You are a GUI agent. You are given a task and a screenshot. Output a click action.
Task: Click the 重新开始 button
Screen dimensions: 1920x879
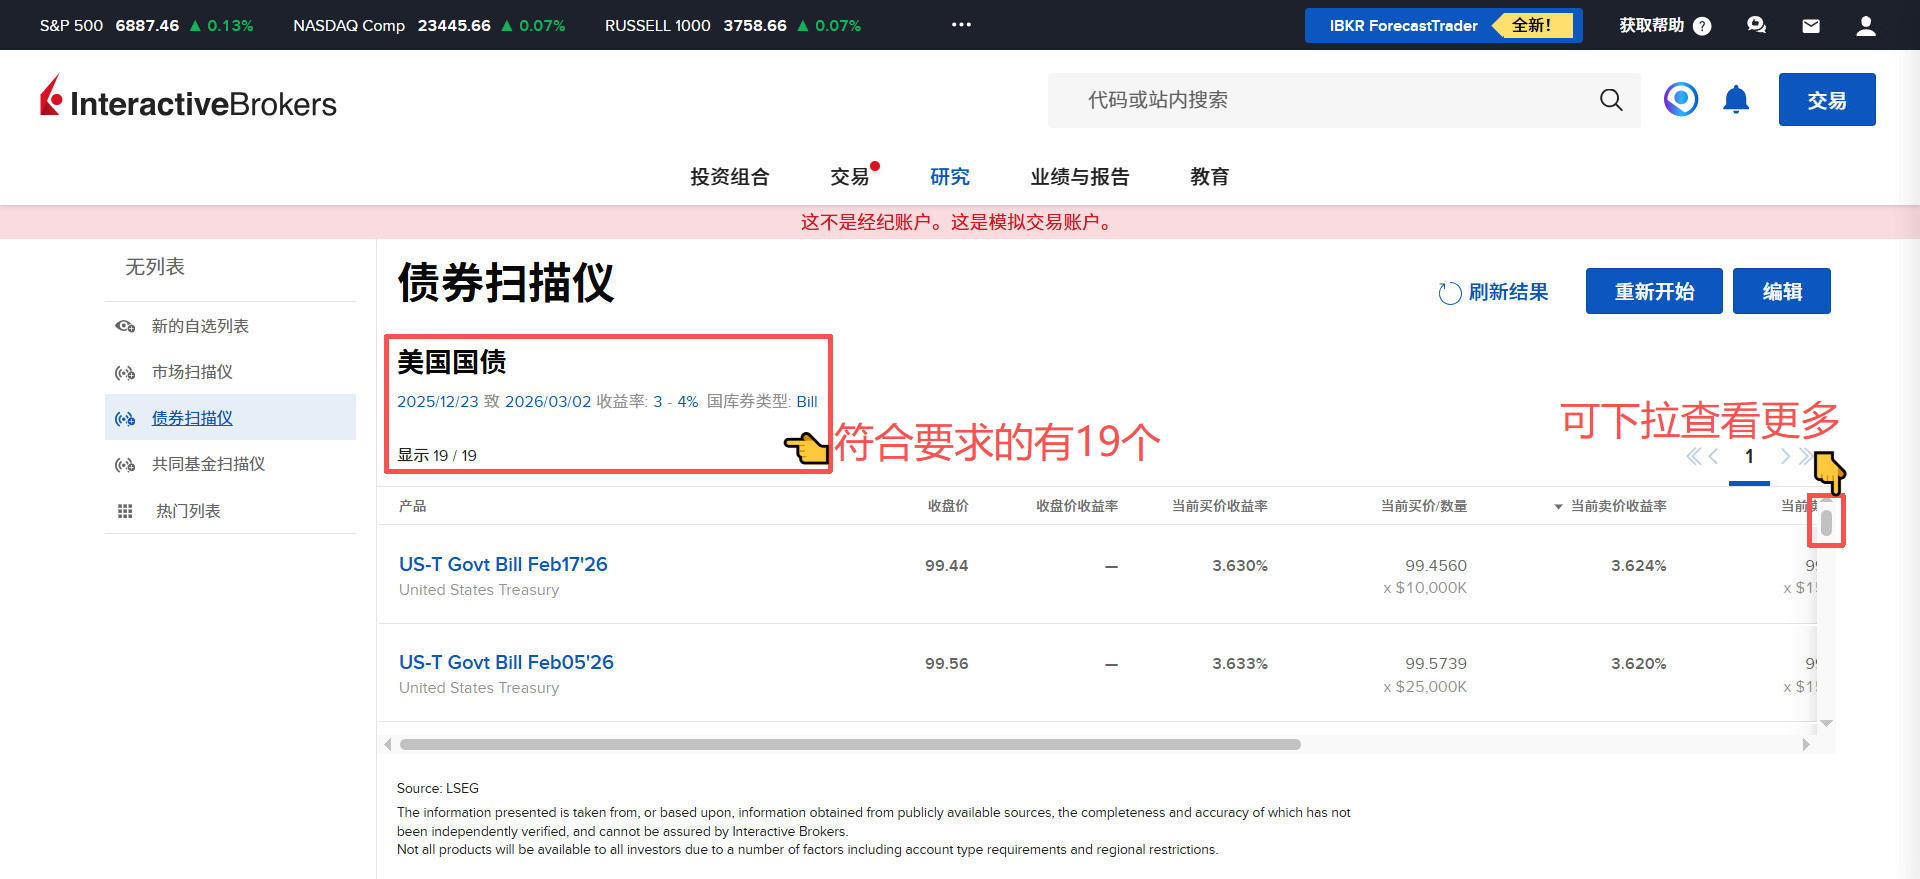click(1653, 291)
